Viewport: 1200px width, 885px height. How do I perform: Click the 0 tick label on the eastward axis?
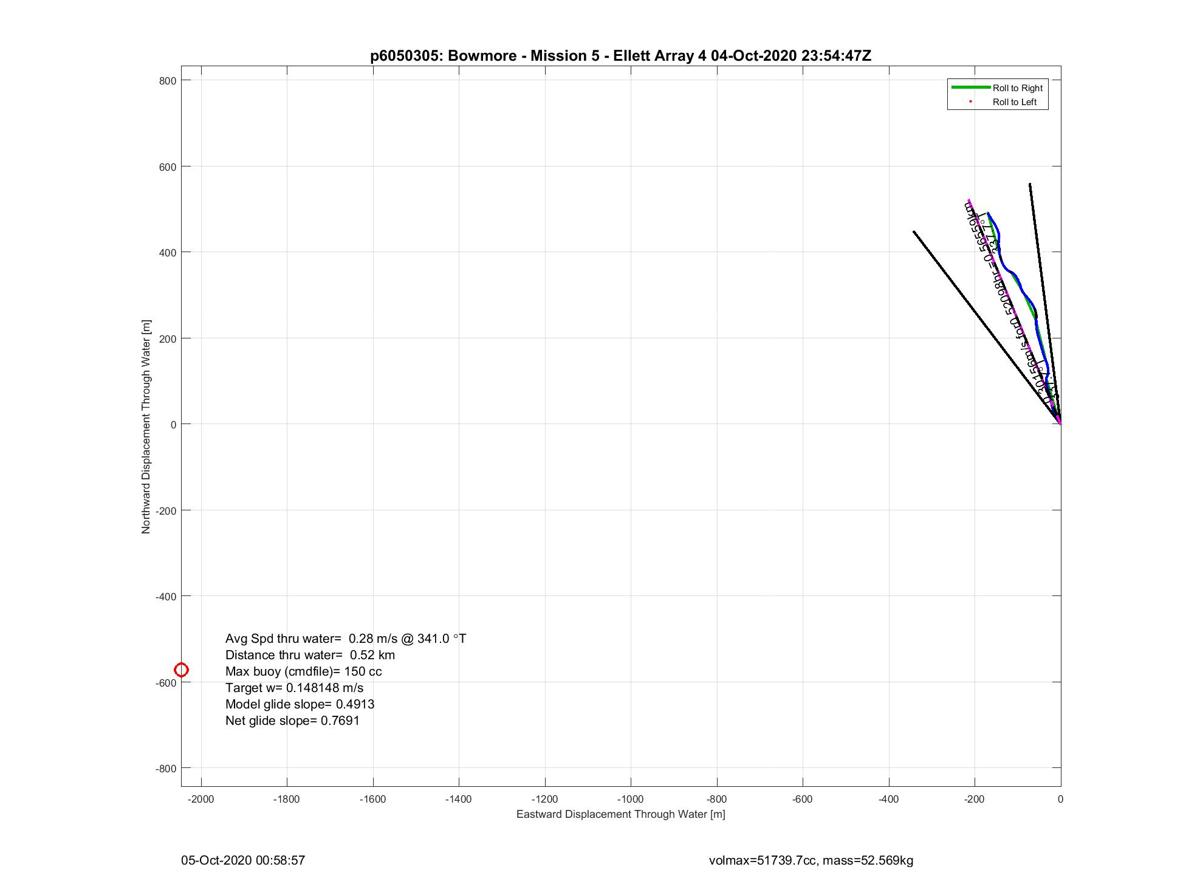pyautogui.click(x=1061, y=800)
